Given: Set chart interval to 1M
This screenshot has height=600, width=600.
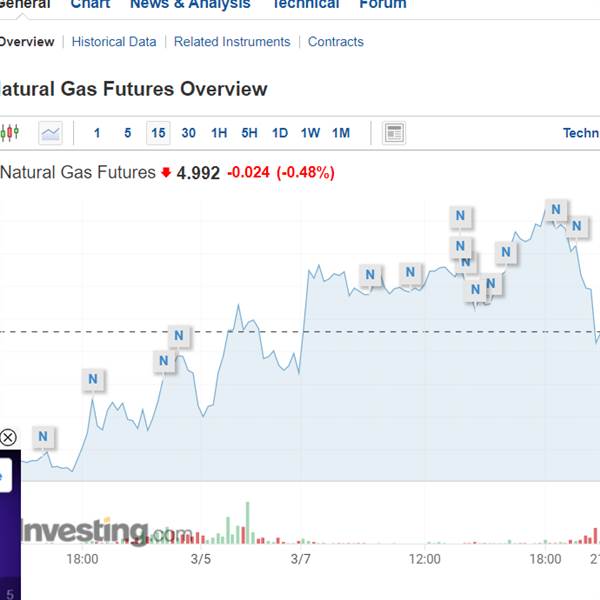Looking at the screenshot, I should 341,133.
